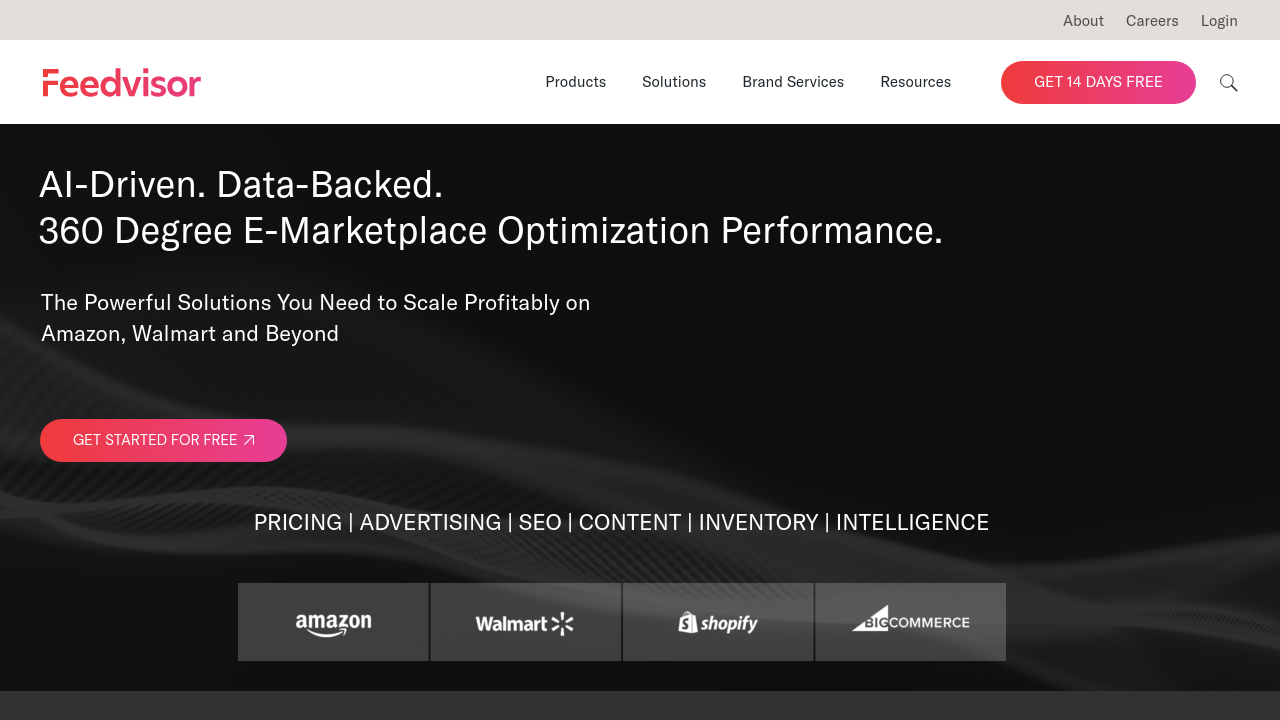Click the ADVERTISING word in banner
The width and height of the screenshot is (1280, 720).
coord(430,523)
